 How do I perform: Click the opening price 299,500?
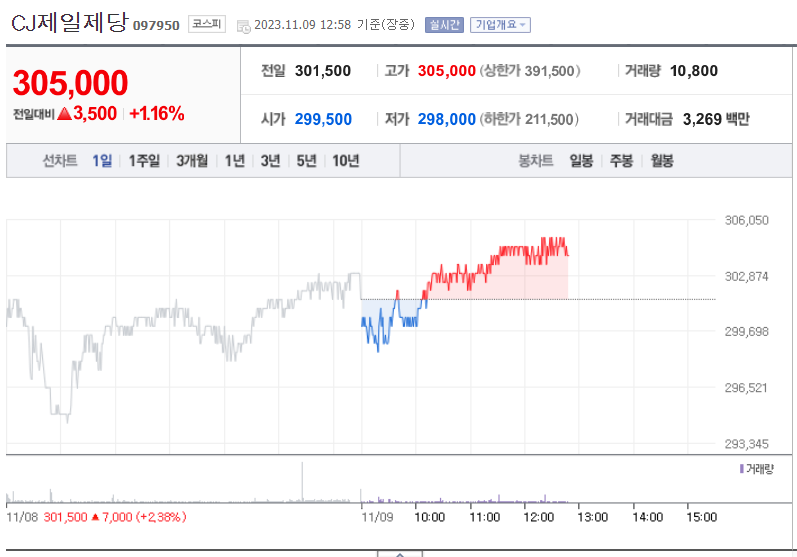click(323, 119)
